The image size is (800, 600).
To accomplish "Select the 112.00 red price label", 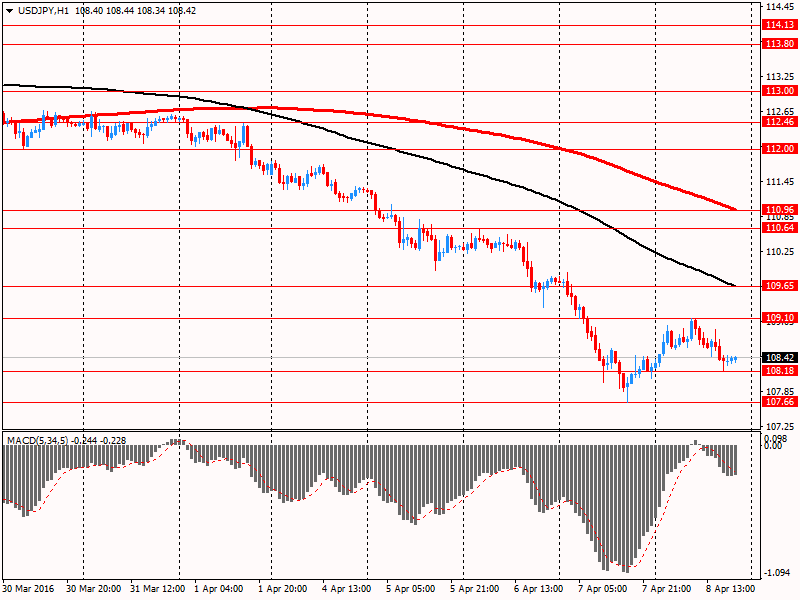I will click(x=780, y=148).
